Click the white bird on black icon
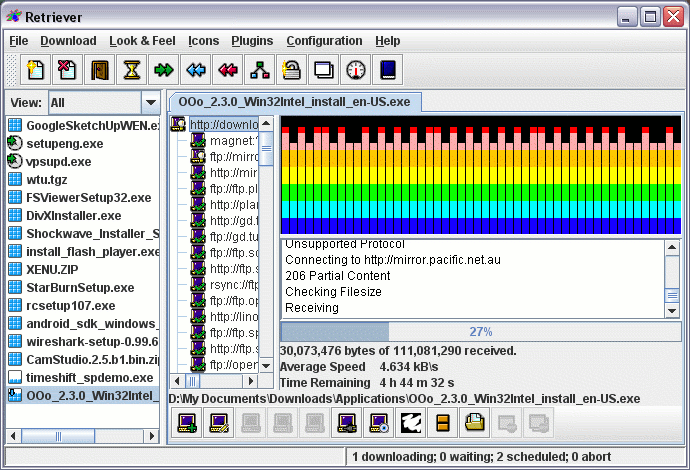This screenshot has width=690, height=470. 411,423
